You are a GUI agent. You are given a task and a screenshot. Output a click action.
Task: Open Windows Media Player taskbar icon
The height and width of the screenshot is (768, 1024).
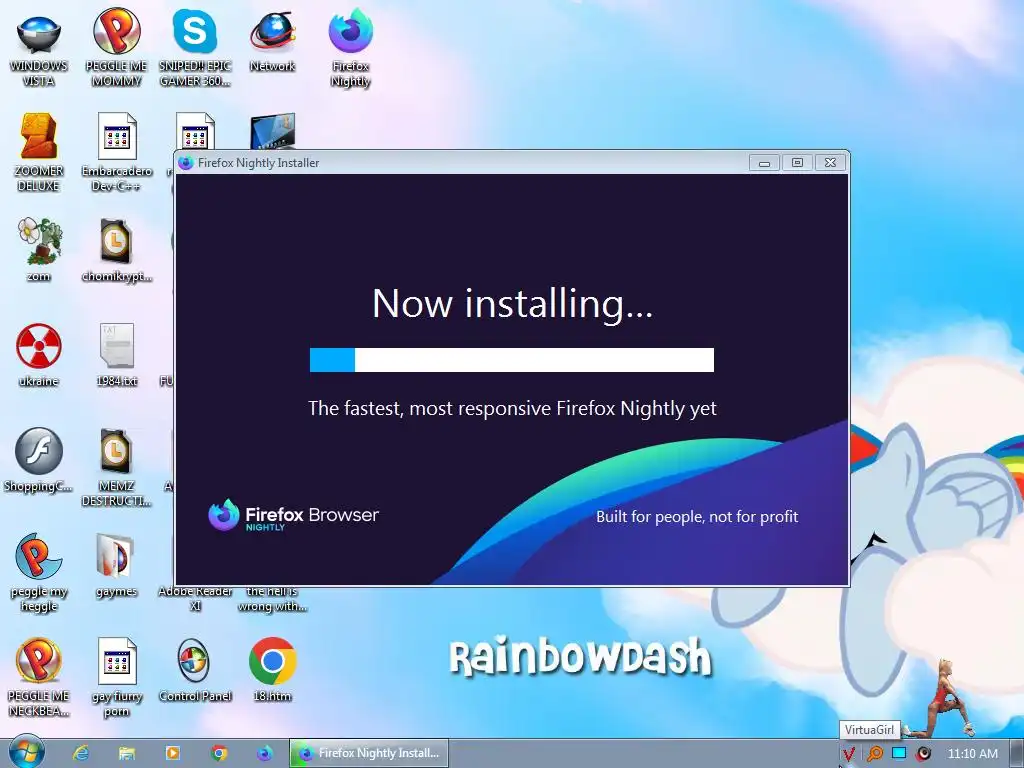(172, 753)
